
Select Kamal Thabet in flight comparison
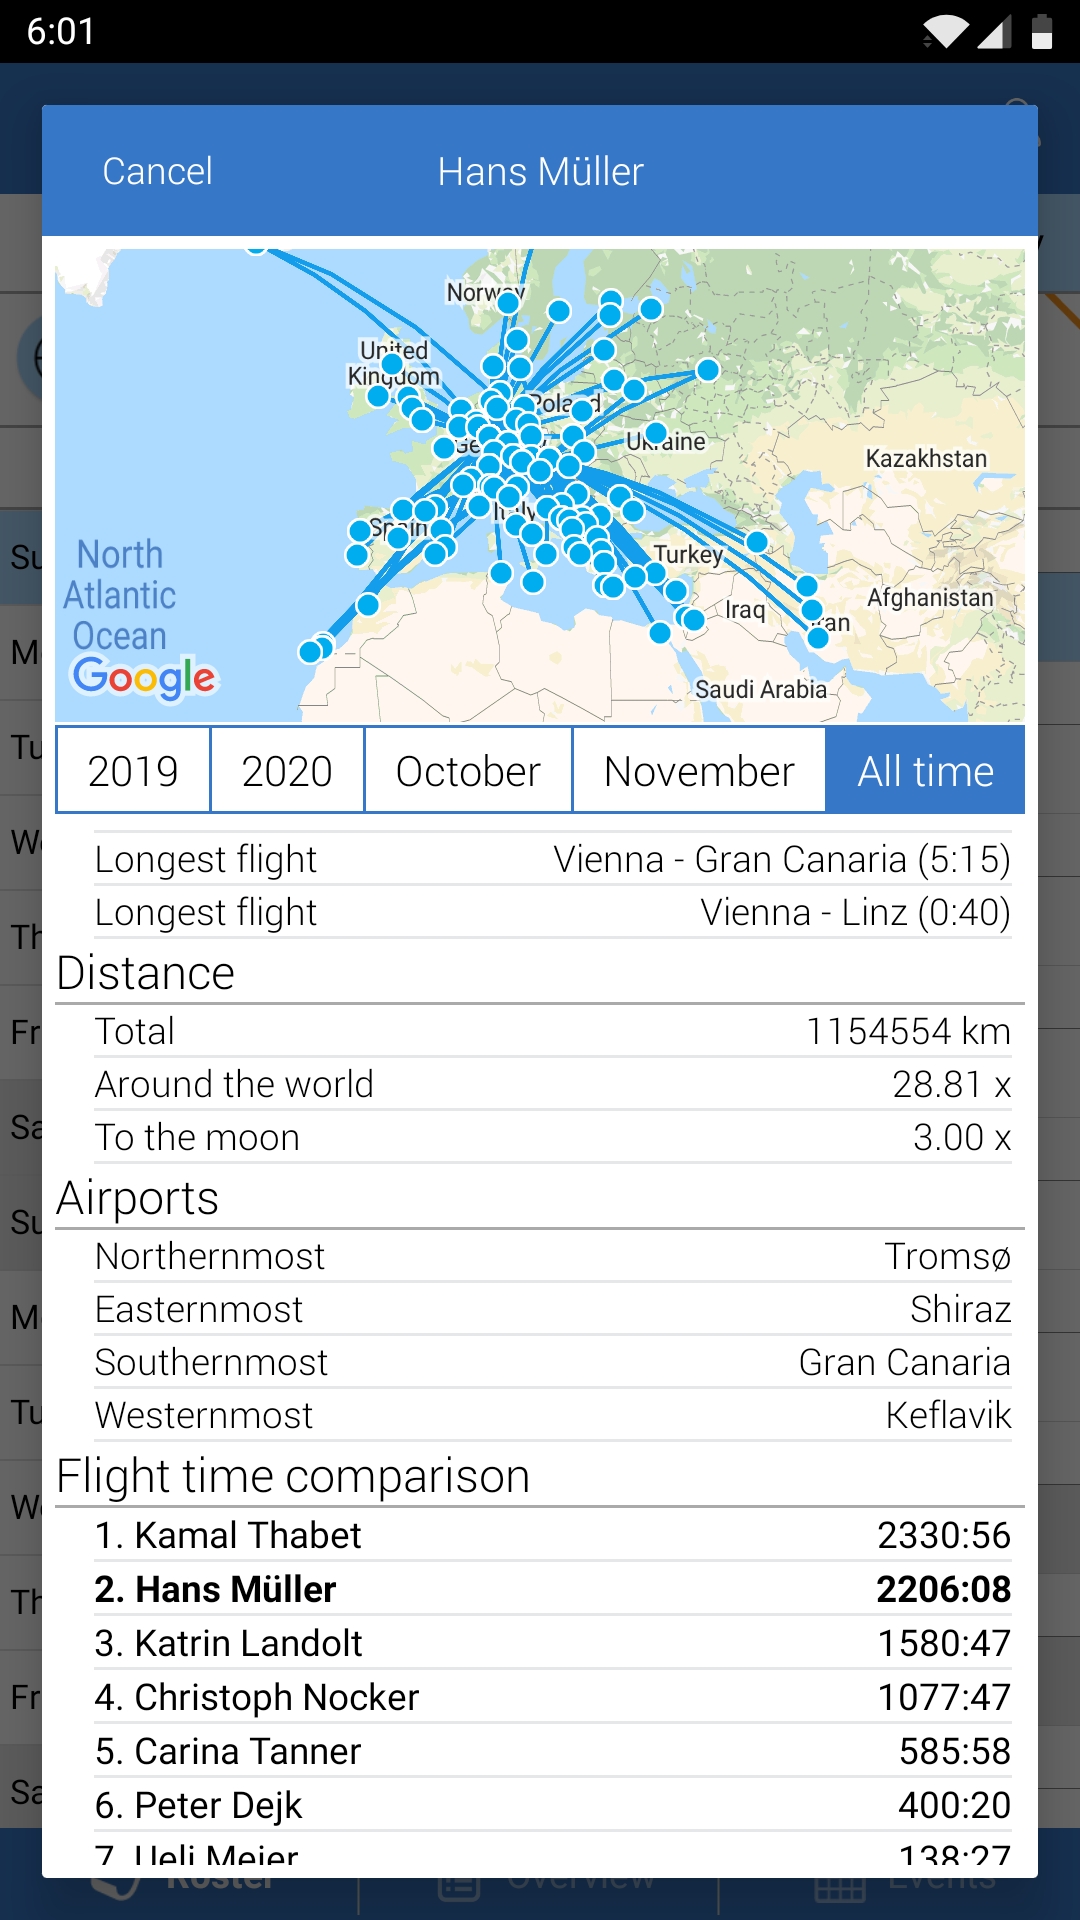[x=553, y=1535]
